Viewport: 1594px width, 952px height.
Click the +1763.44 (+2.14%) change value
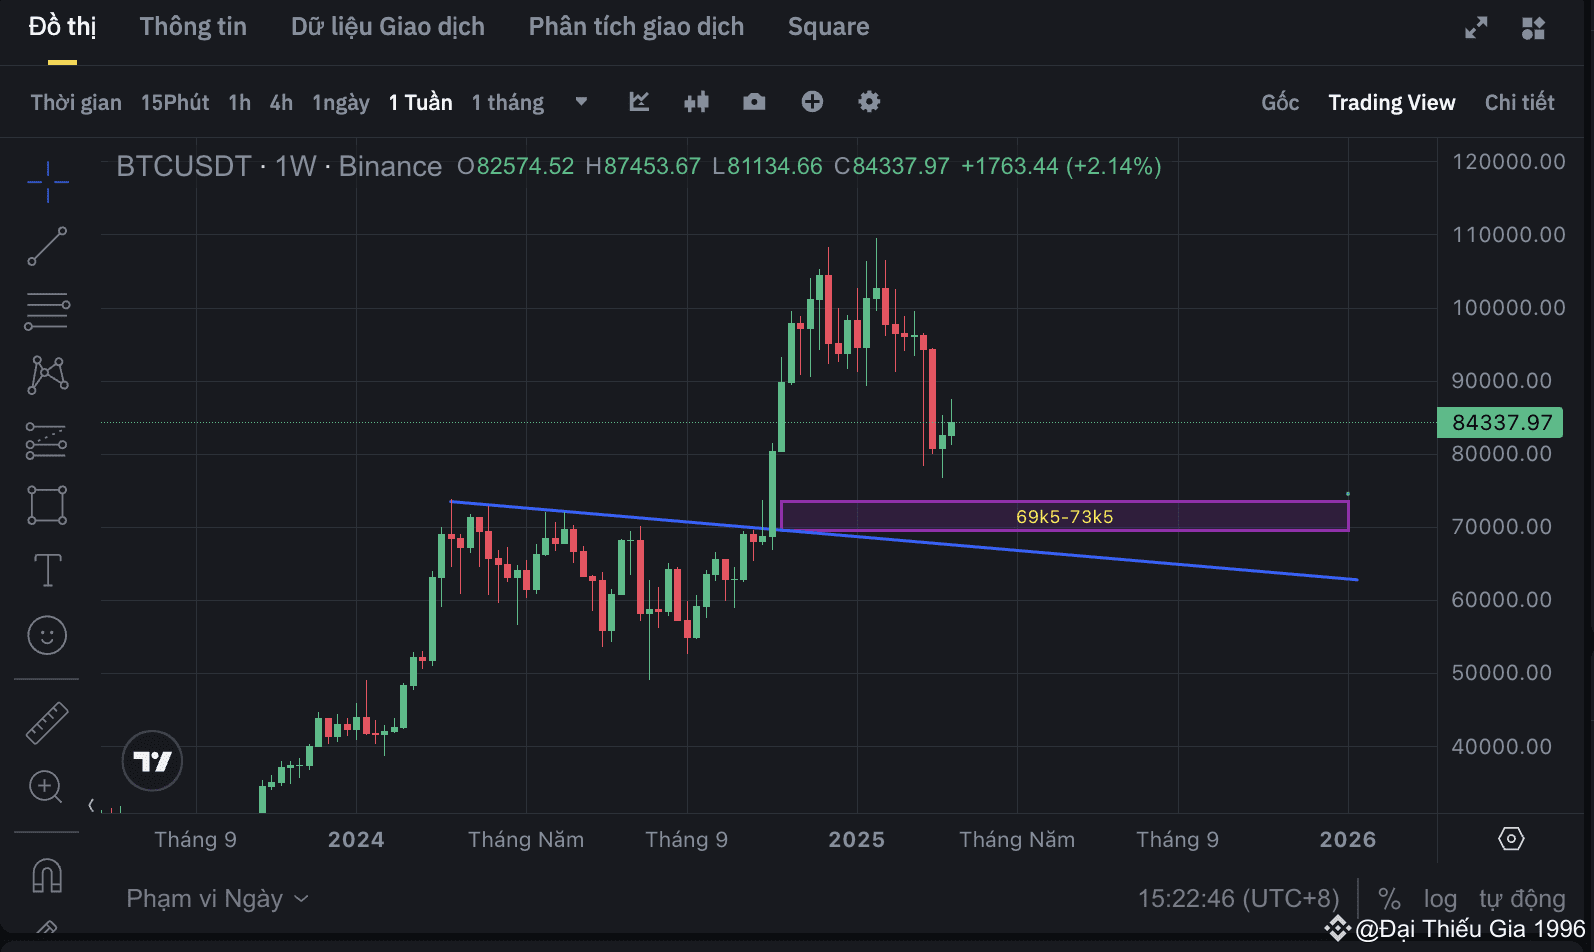[1061, 166]
